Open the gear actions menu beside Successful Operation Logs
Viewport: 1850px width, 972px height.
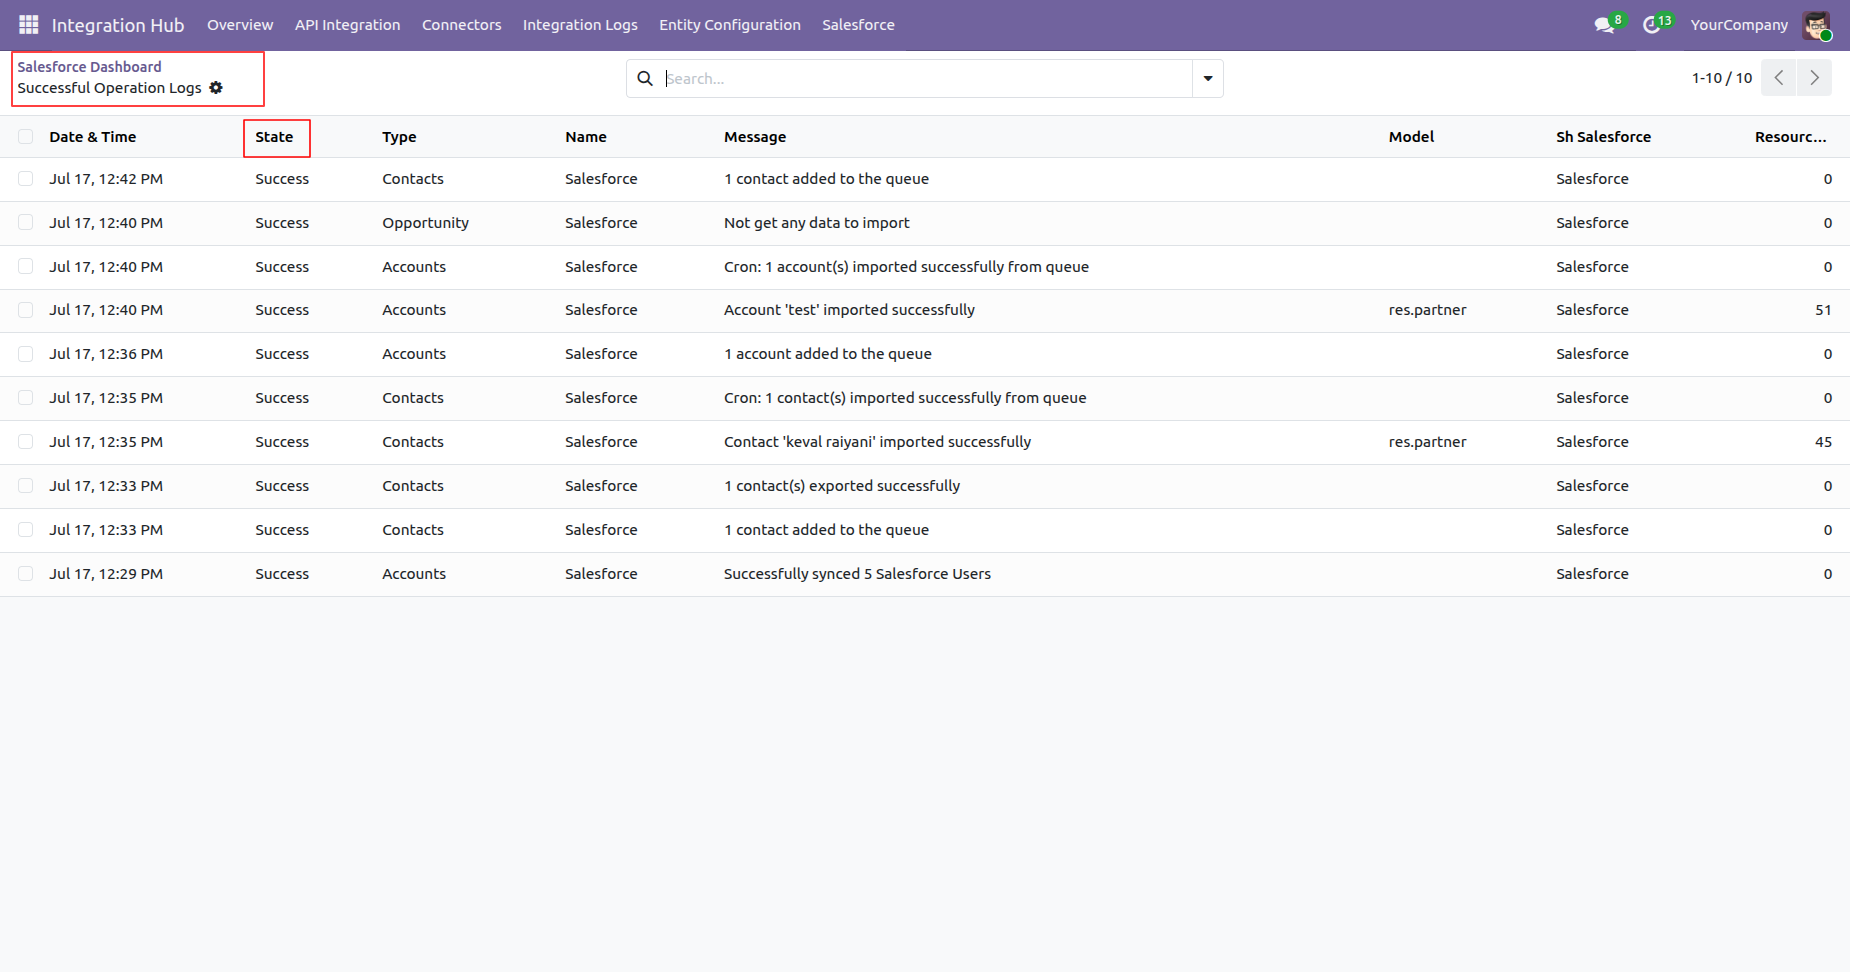coord(216,88)
